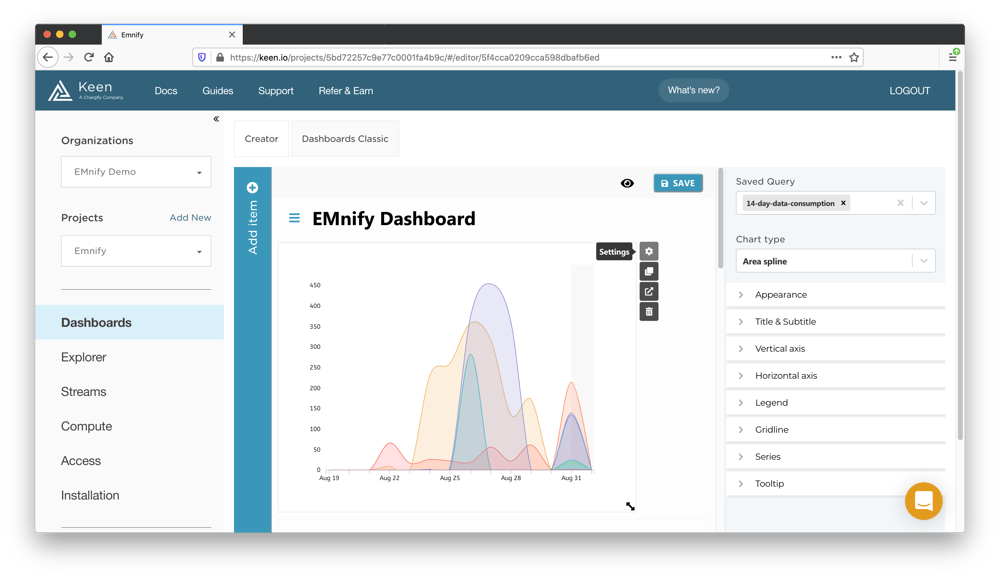Viewport: 1000px width, 579px height.
Task: Click the Aug 22 axis label
Action: pyautogui.click(x=389, y=478)
